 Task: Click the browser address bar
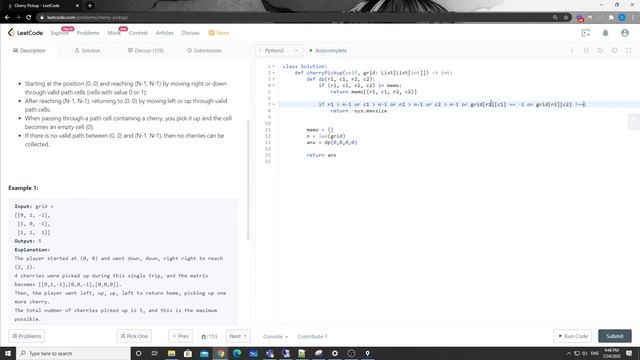point(294,18)
